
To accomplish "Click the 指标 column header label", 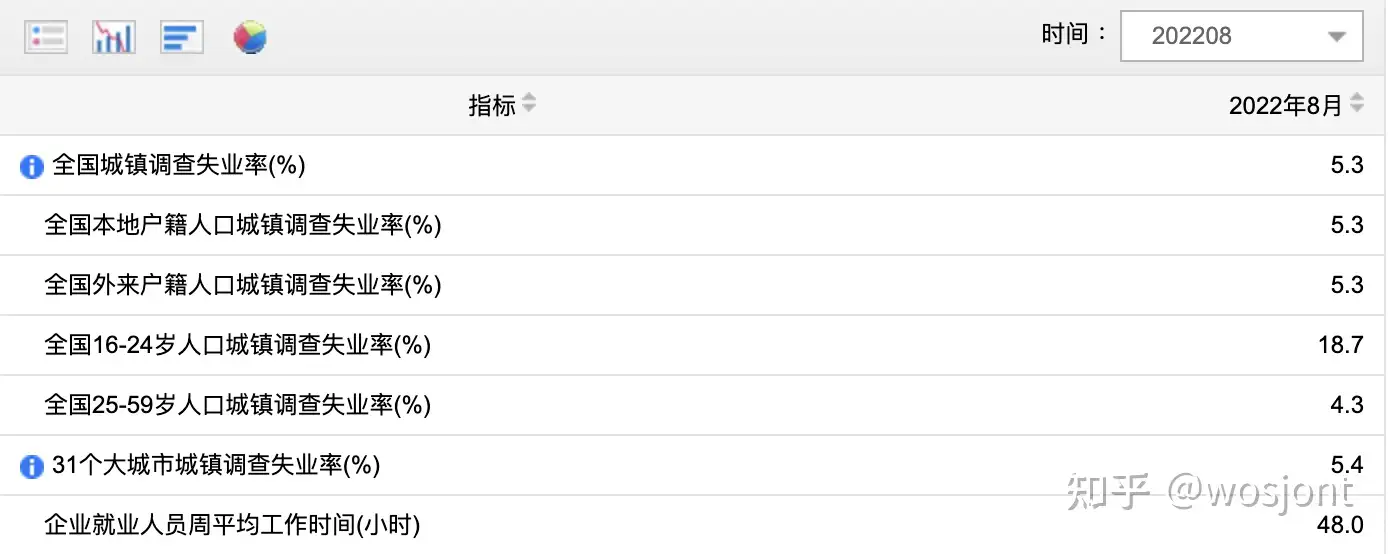I will (492, 105).
